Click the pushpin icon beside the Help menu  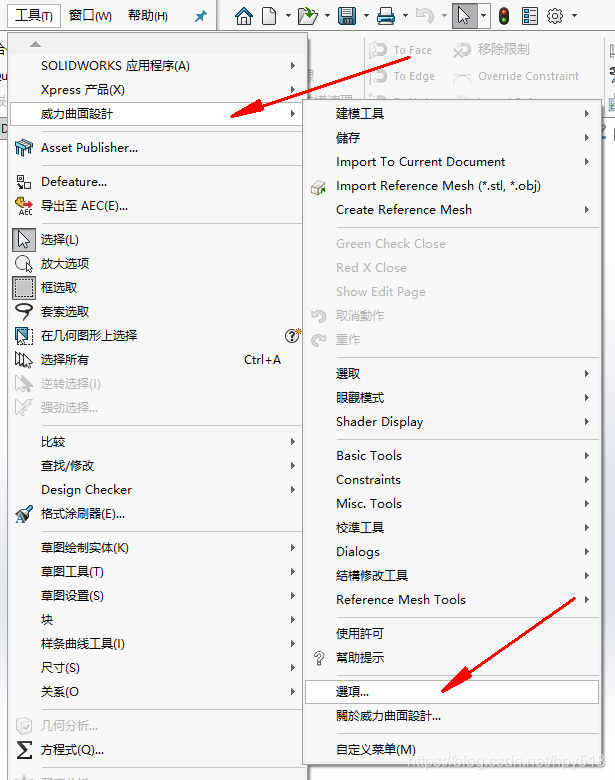coord(201,16)
